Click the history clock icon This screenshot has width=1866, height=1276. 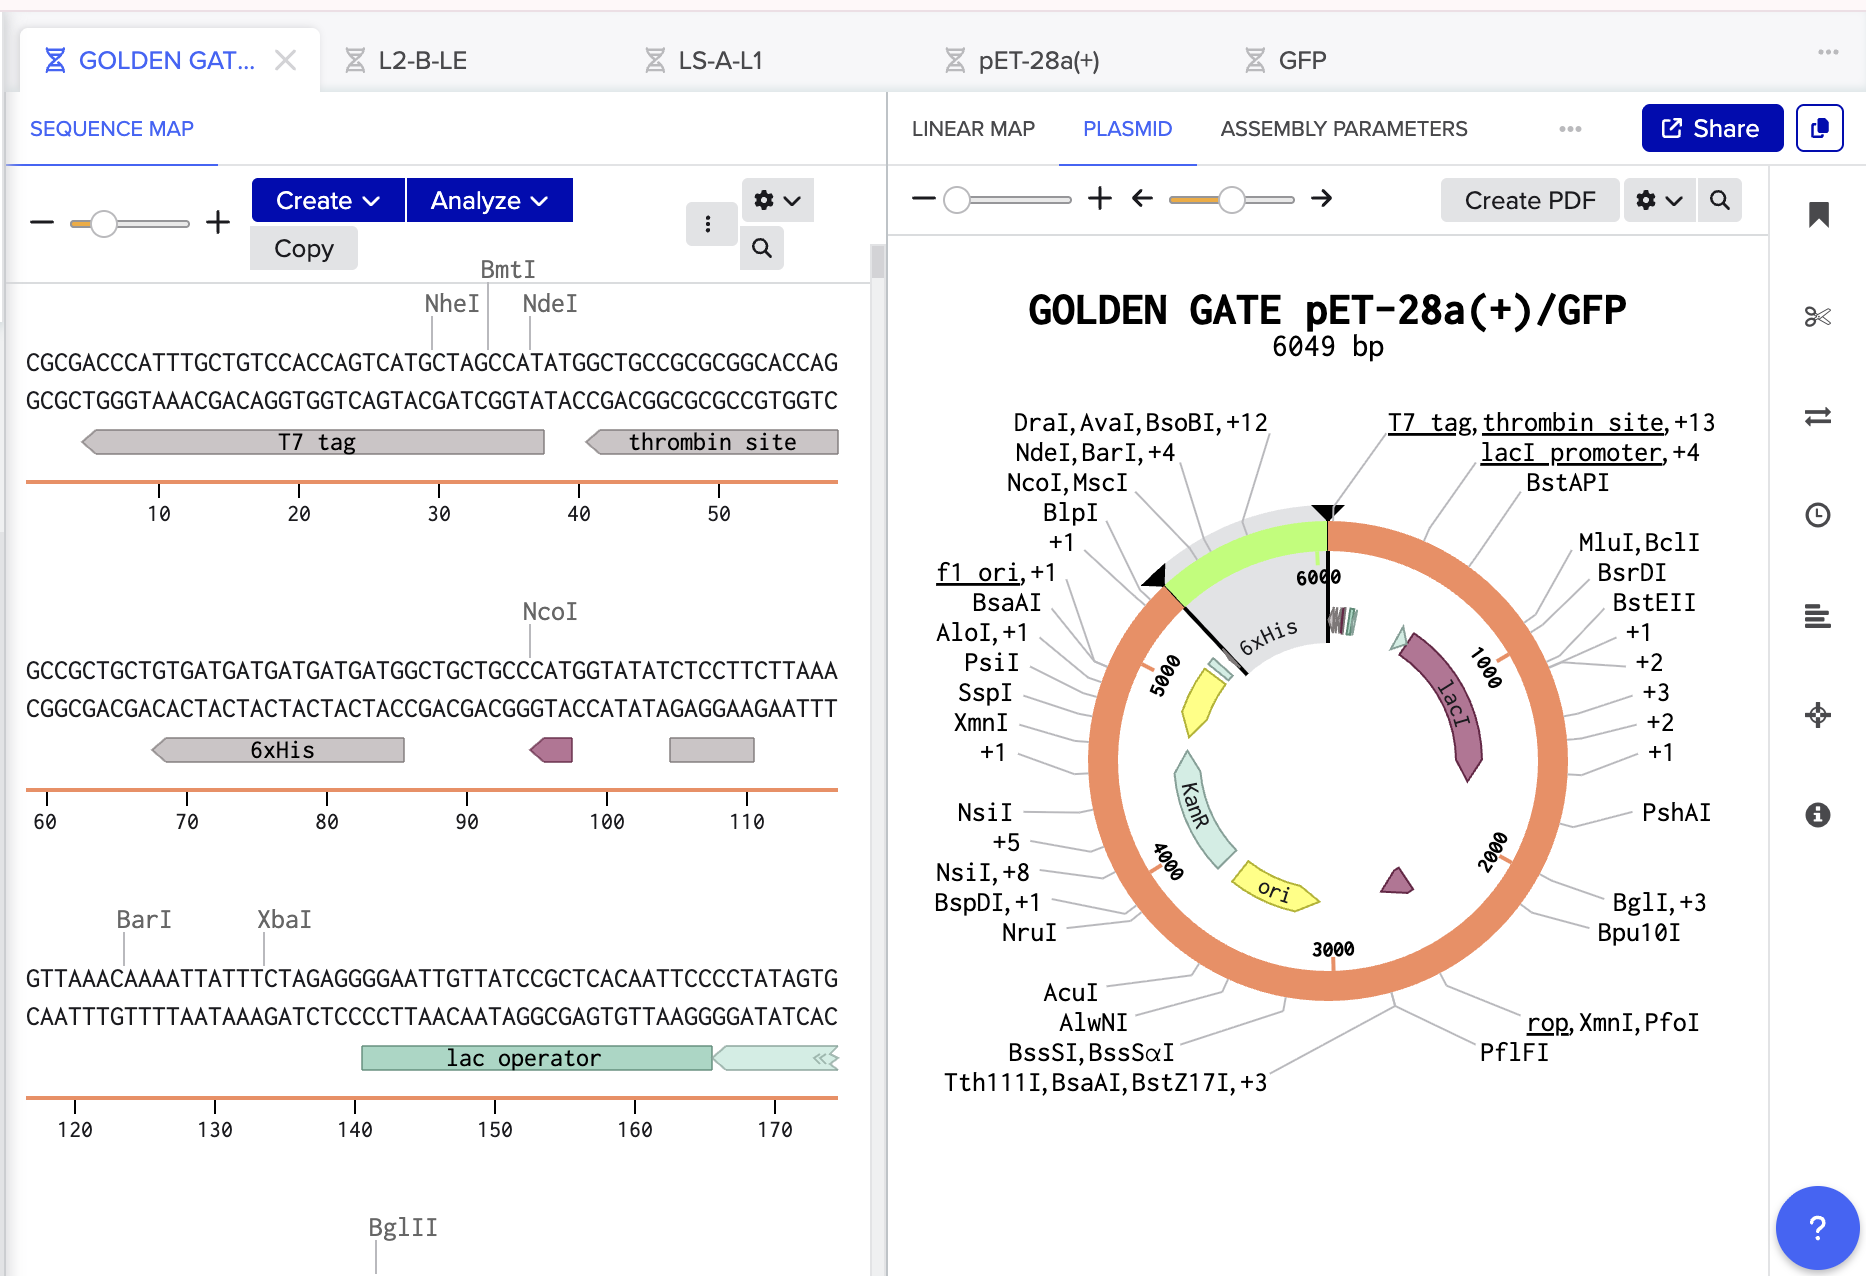point(1818,515)
